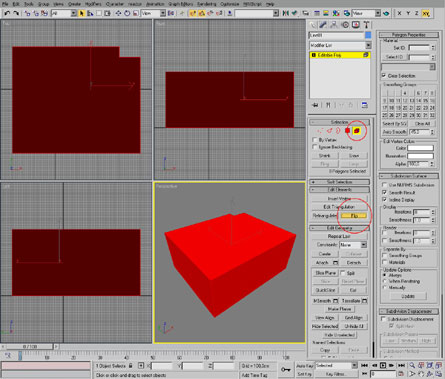This screenshot has width=445, height=379.
Task: Open the Motion command panel tab
Action: click(345, 25)
